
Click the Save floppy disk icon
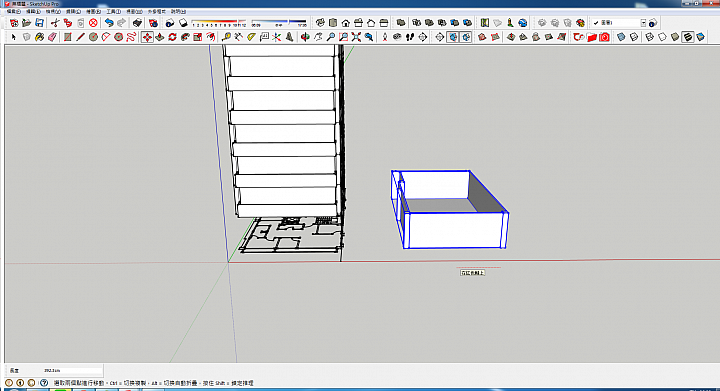click(39, 22)
